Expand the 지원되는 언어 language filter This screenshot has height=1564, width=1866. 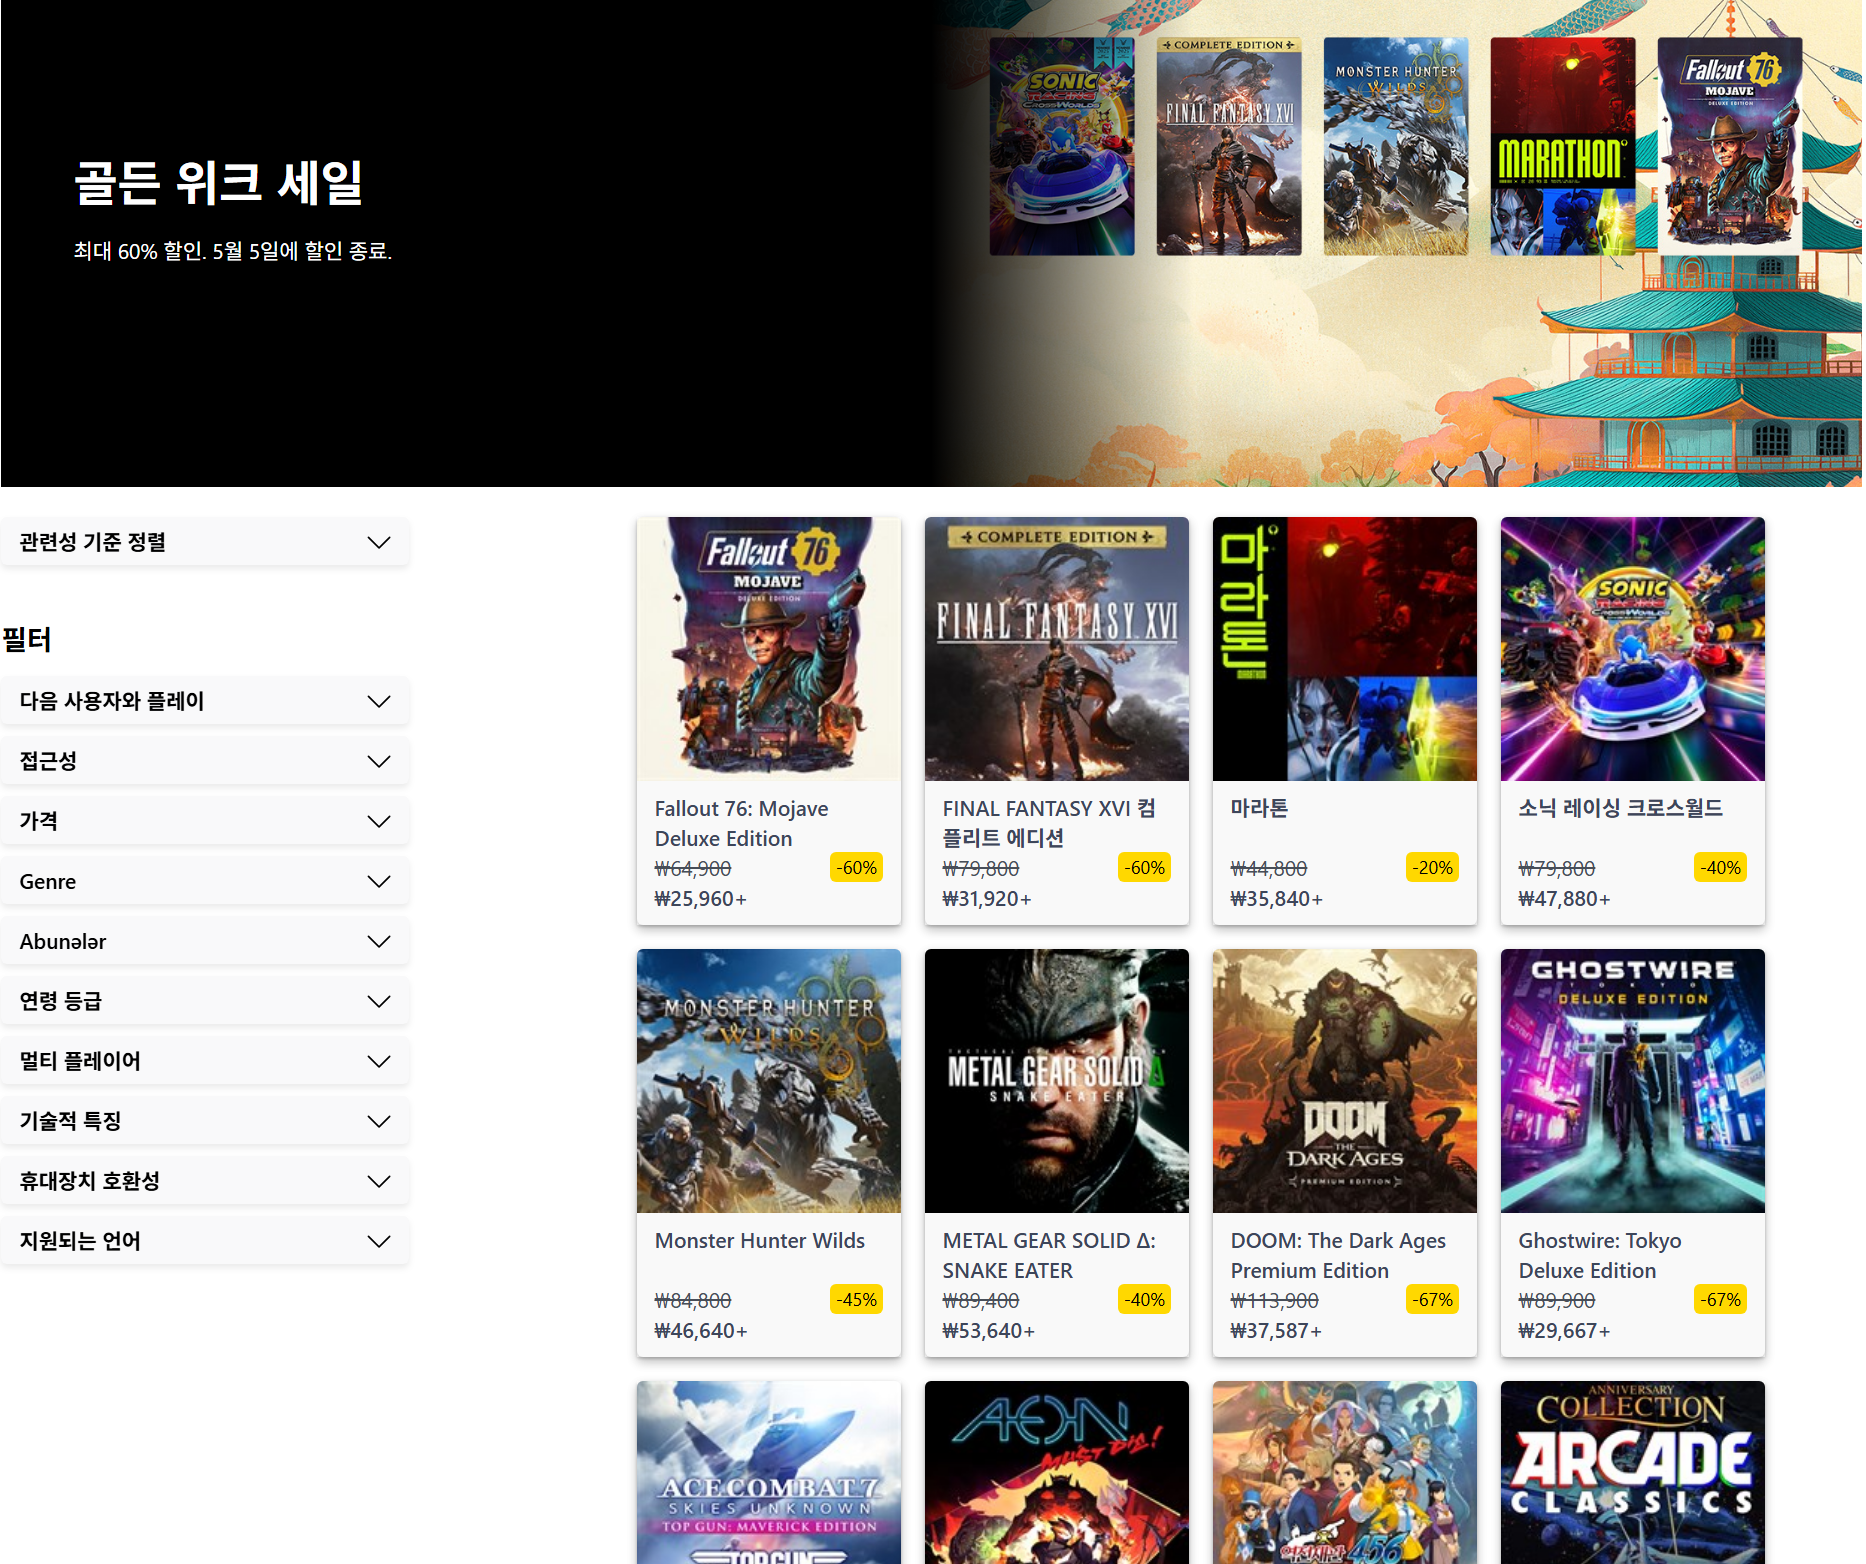tap(204, 1241)
